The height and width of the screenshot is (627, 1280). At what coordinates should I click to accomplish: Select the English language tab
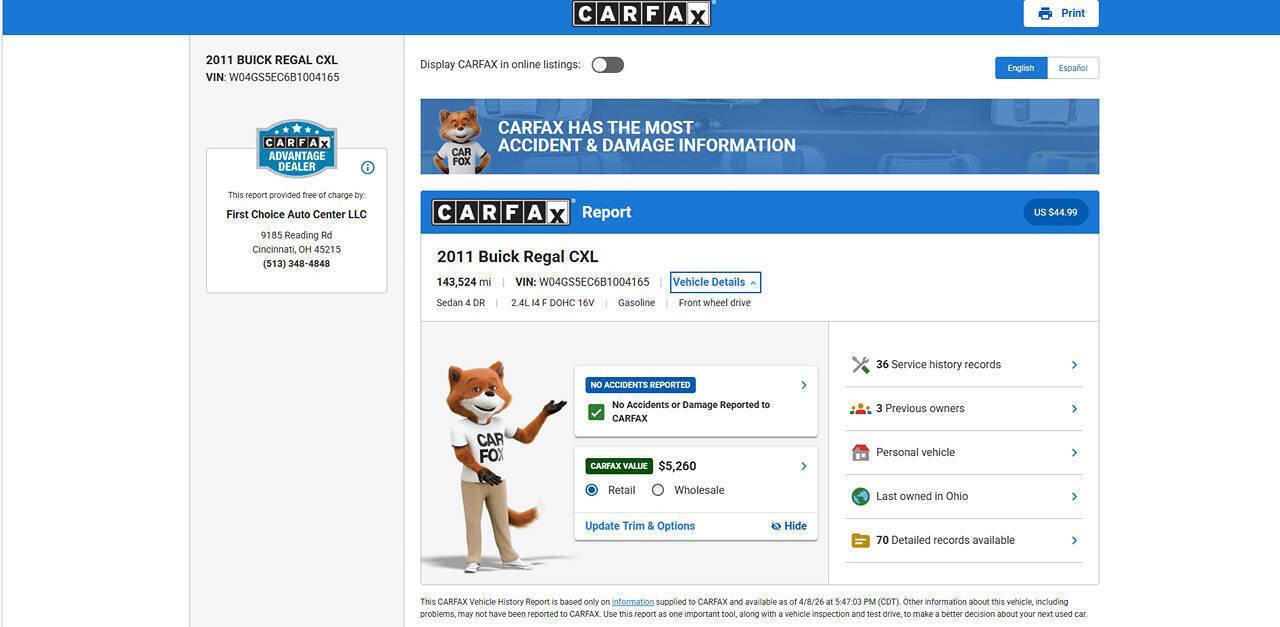1021,68
